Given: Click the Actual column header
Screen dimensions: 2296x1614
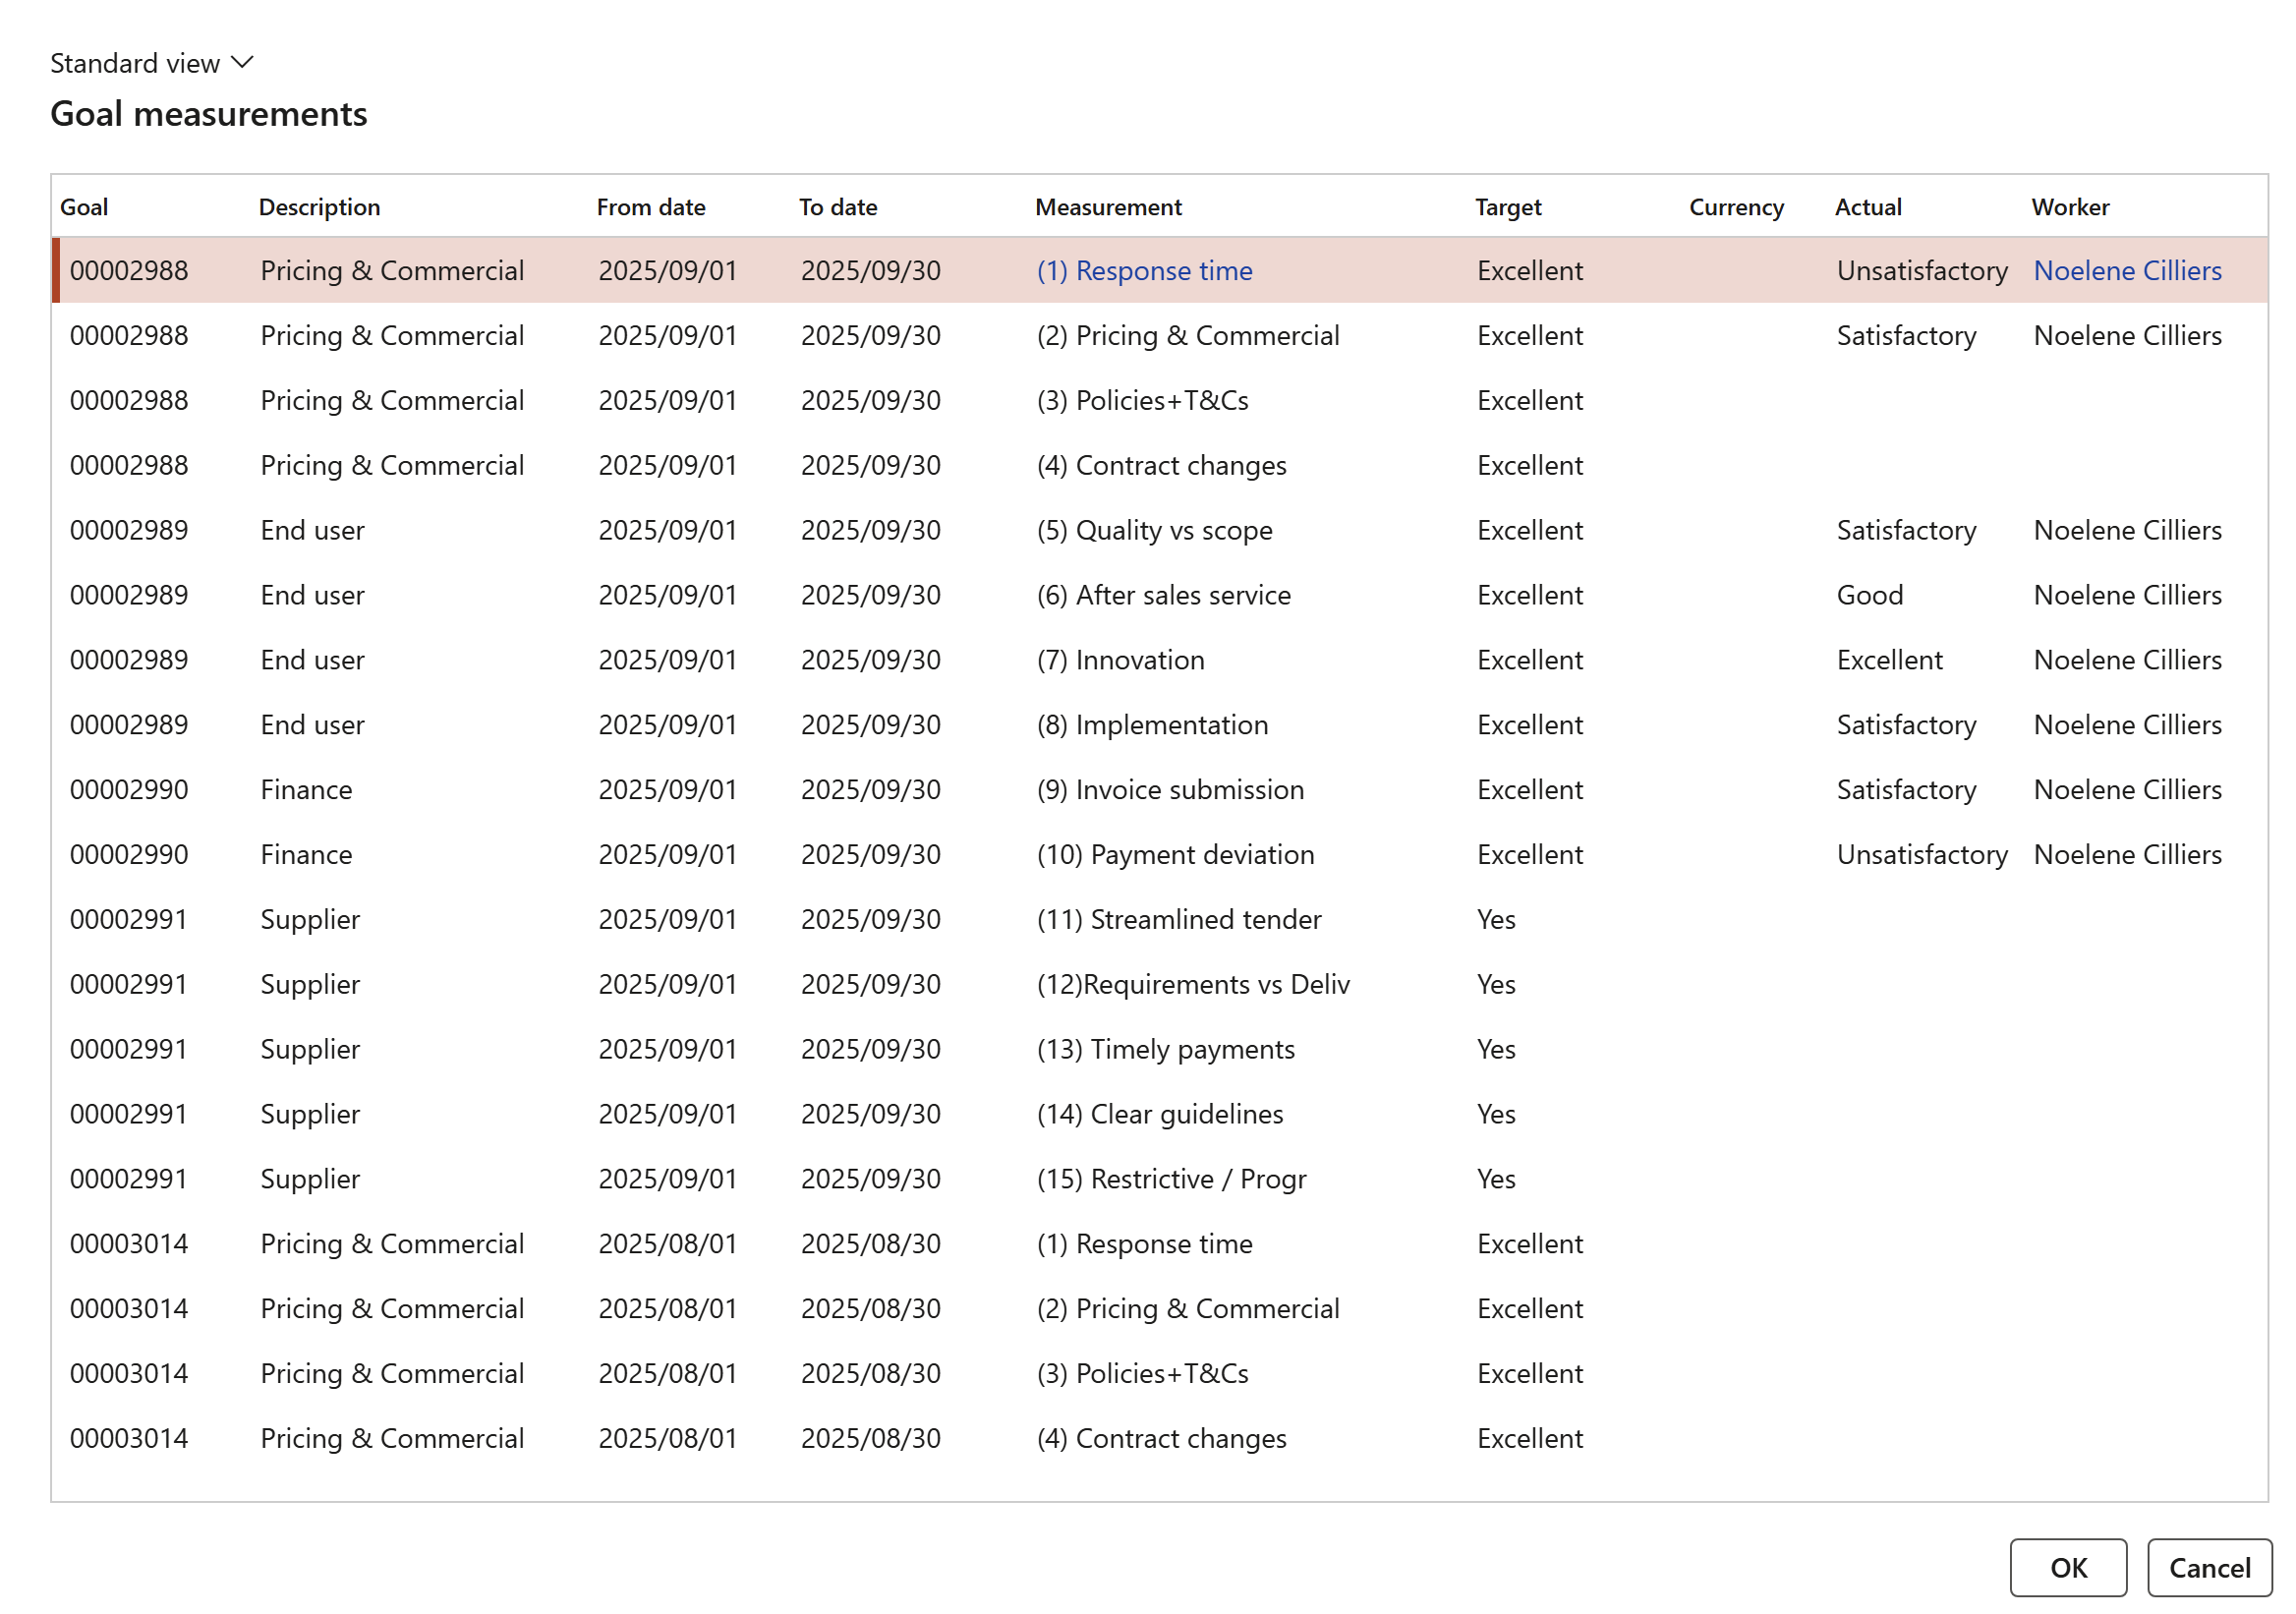Looking at the screenshot, I should 1867,207.
